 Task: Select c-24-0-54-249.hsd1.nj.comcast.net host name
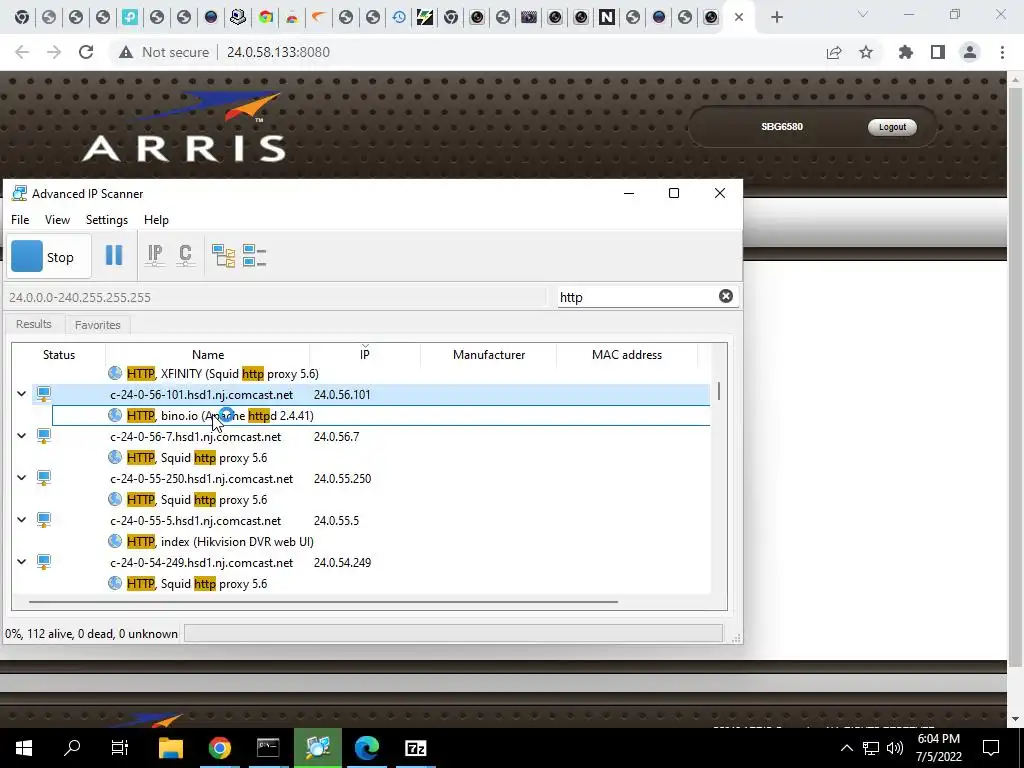pos(202,563)
